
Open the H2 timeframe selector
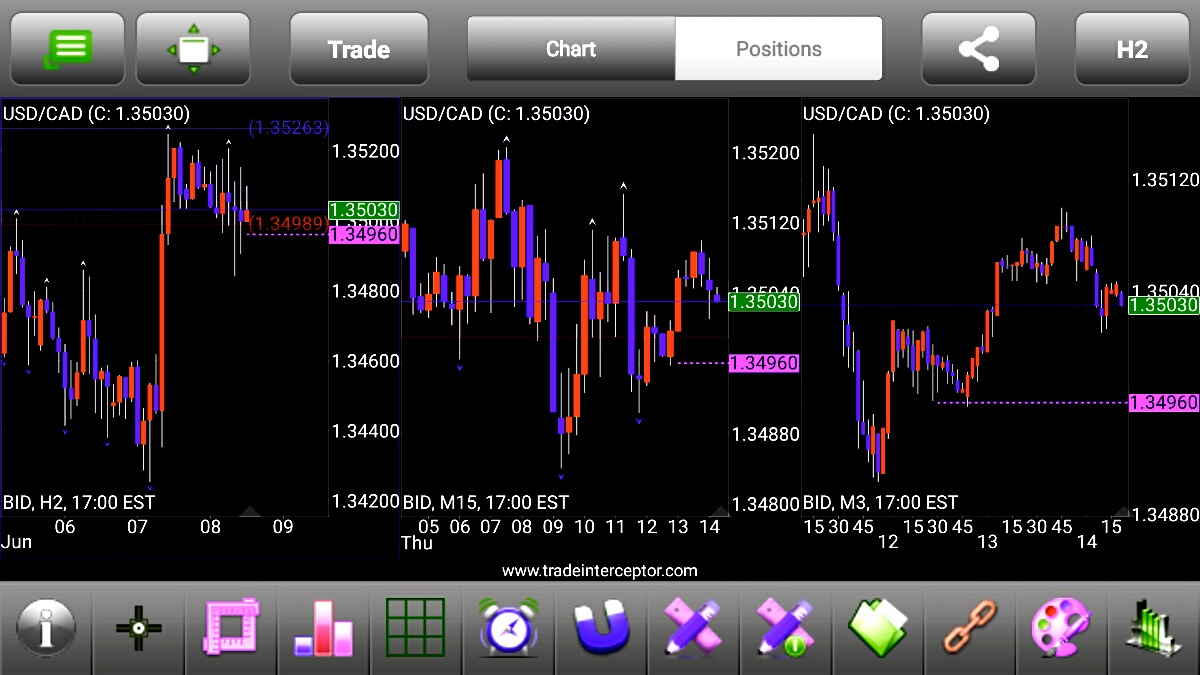click(1132, 48)
